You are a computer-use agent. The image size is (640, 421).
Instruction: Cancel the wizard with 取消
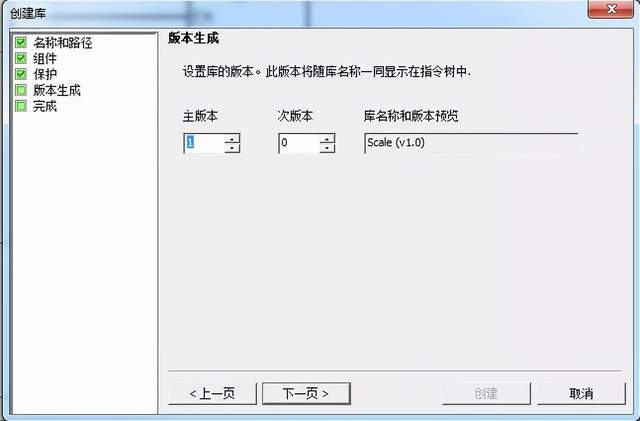coord(581,394)
